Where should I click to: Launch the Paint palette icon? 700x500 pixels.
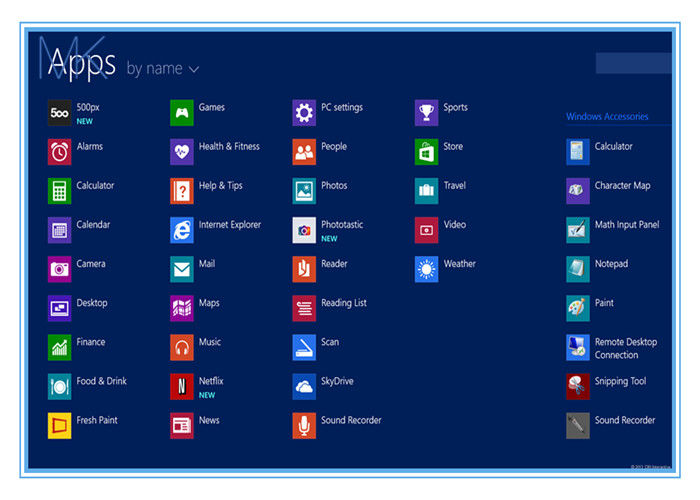click(578, 308)
